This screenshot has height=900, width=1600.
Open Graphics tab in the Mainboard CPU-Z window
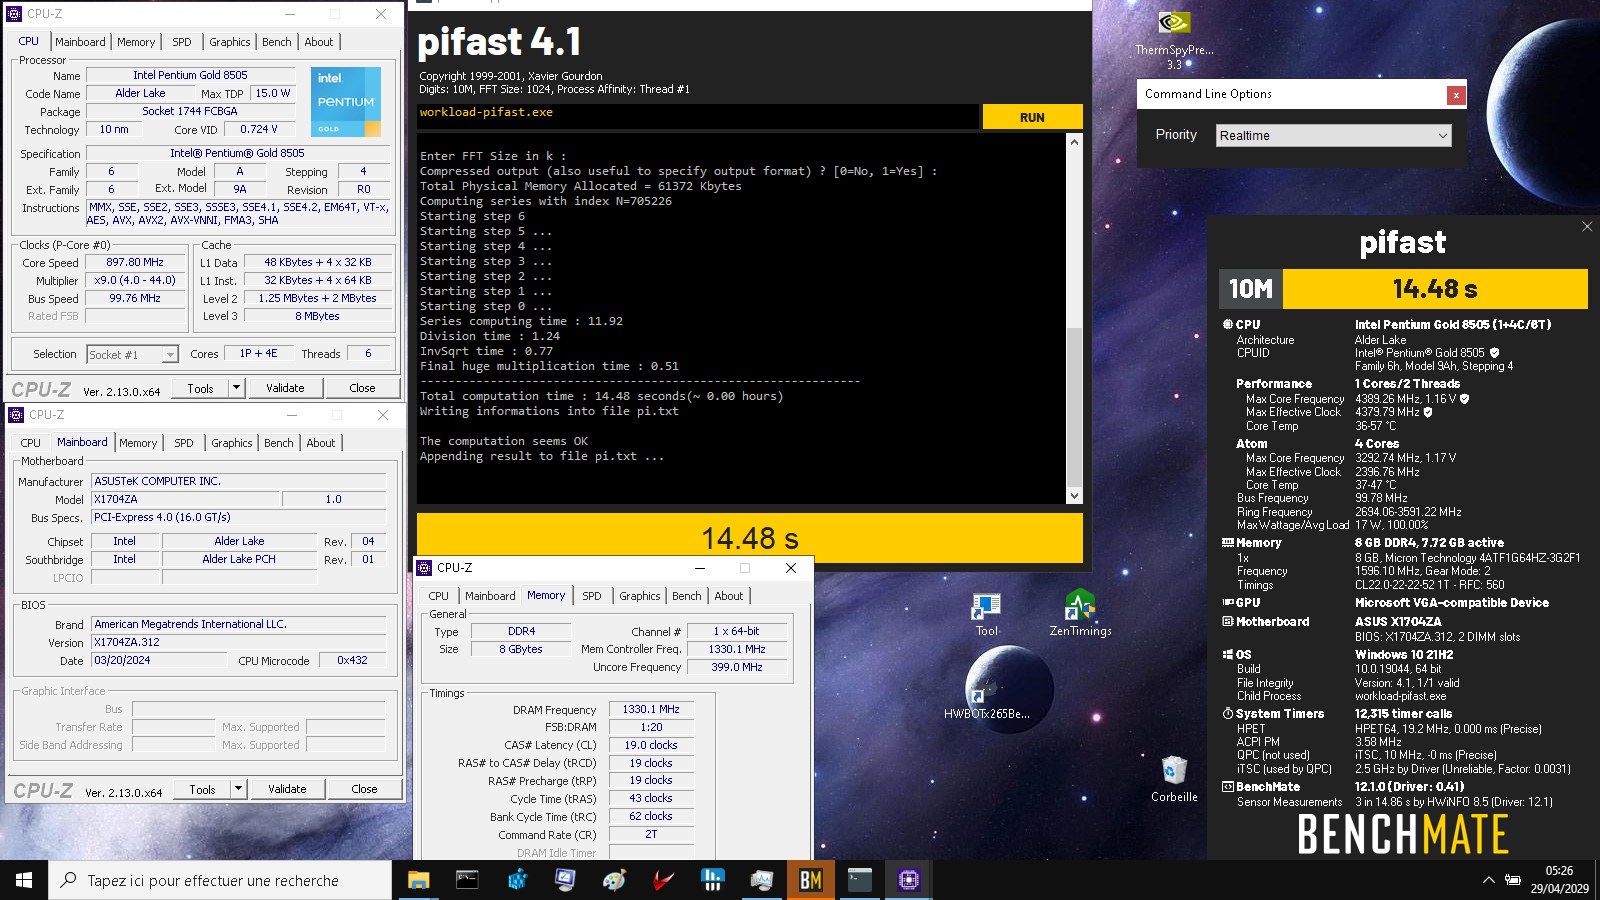[x=232, y=443]
